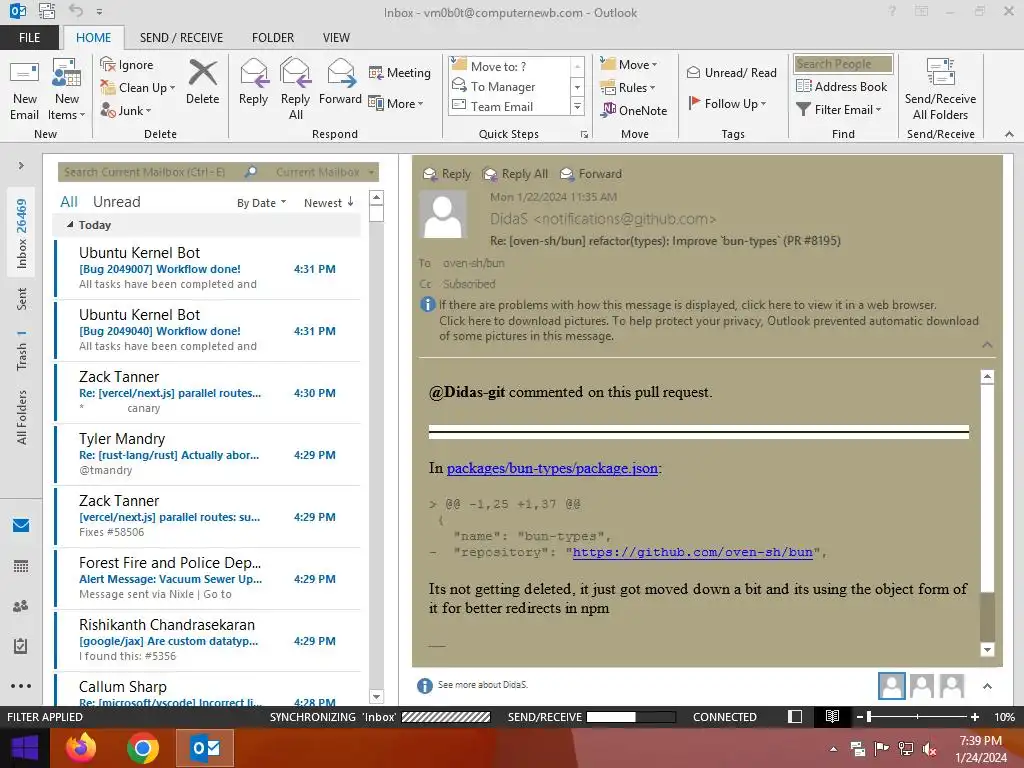
Task: Click Forward in the reading pane
Action: (x=592, y=174)
